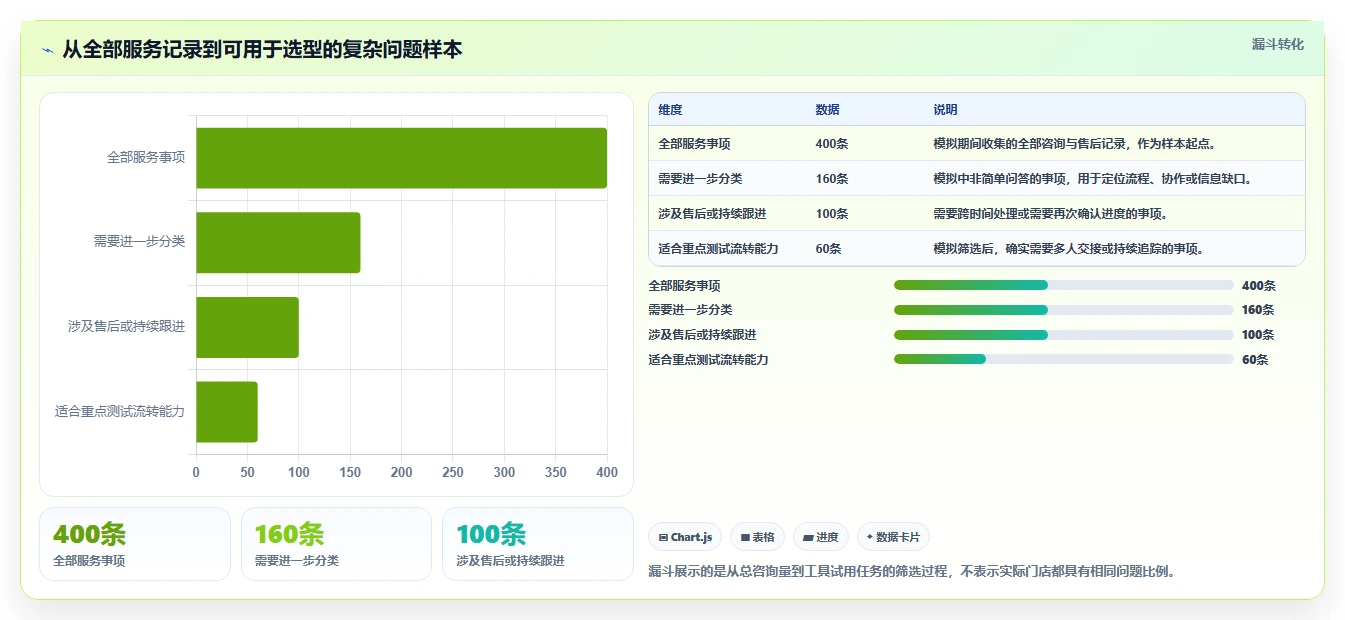Click the 适合重点测试流转能力 60条 progress bar
Image resolution: width=1345 pixels, height=620 pixels.
1064,360
